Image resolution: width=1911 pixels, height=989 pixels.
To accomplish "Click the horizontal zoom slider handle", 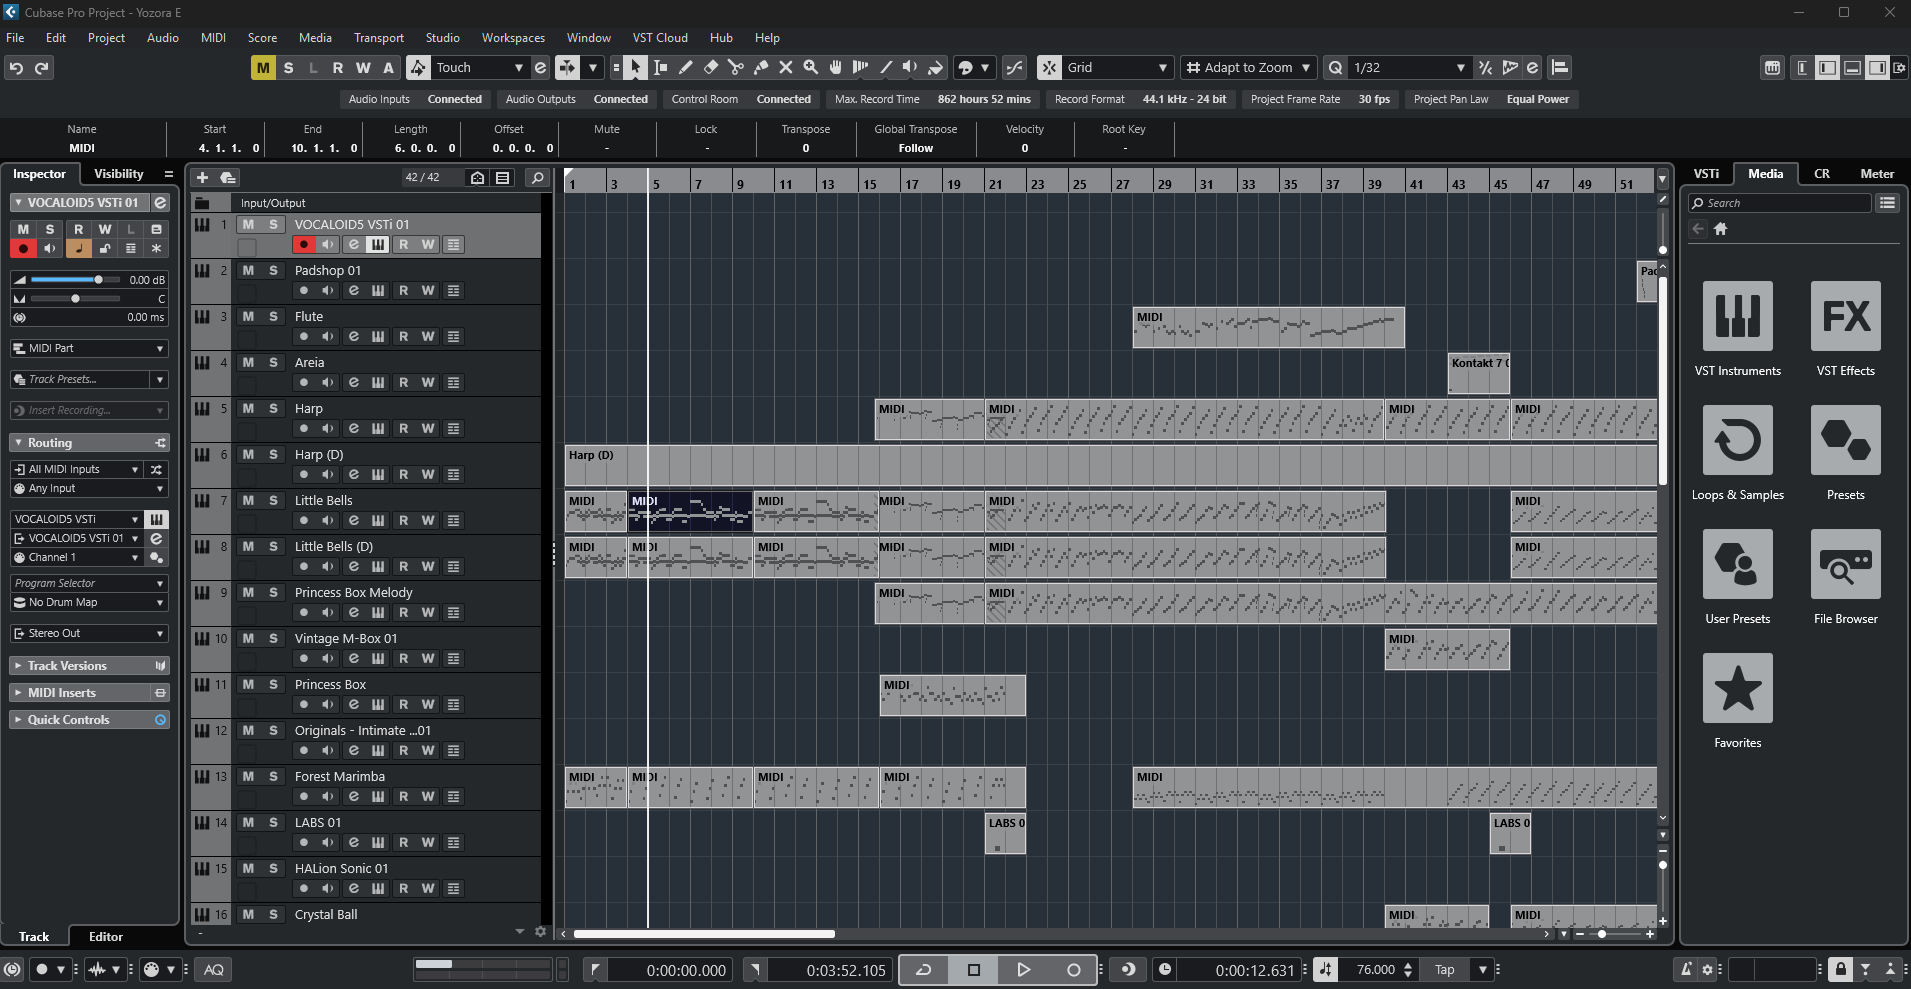I will point(1602,934).
